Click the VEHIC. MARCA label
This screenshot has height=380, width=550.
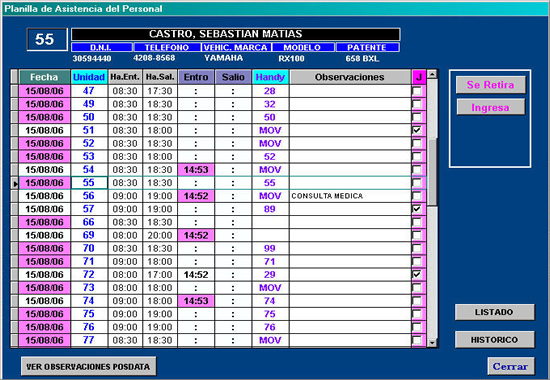tap(236, 47)
